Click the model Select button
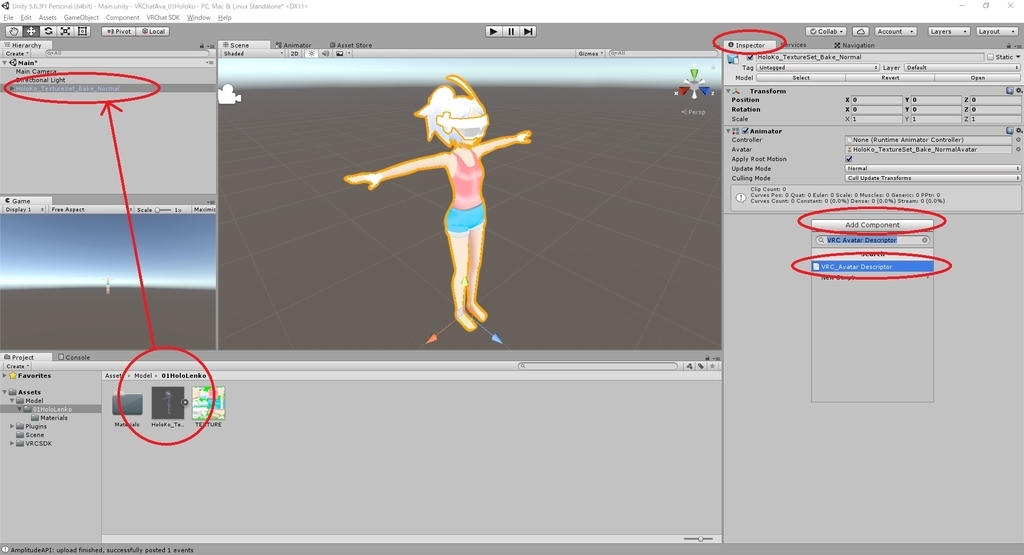 [801, 78]
